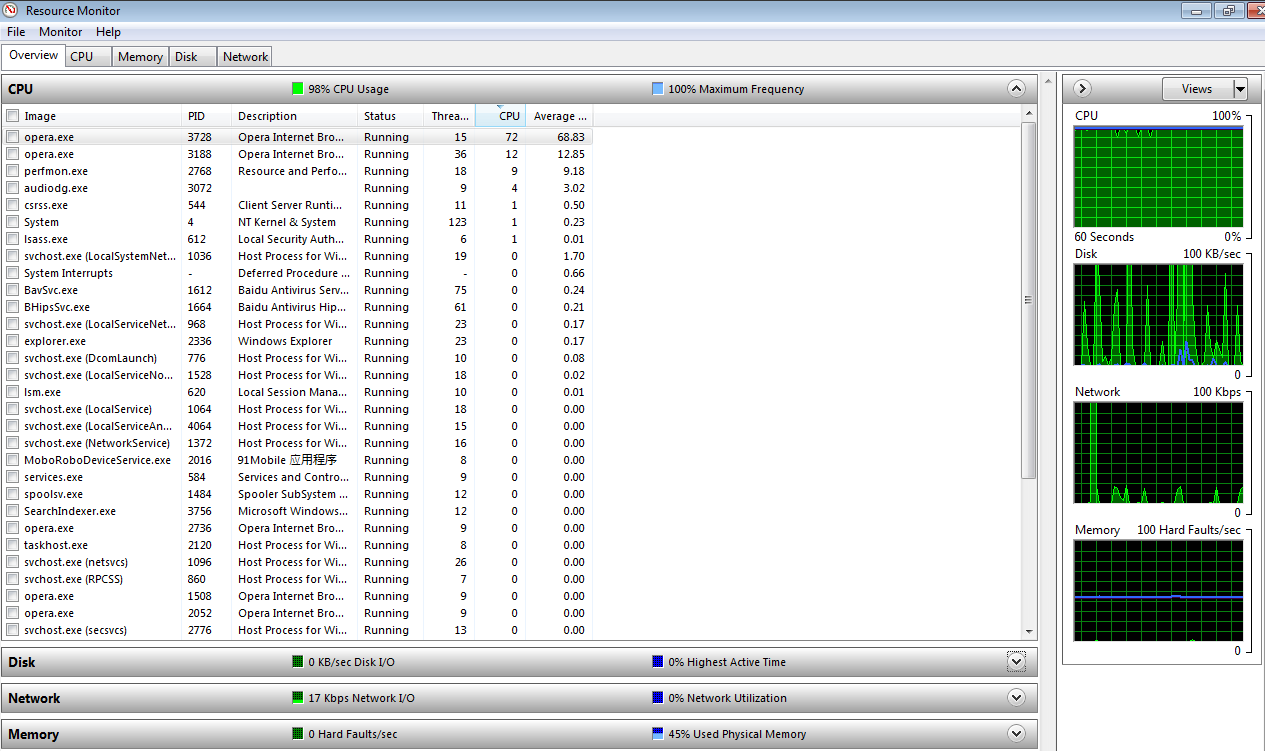Sort by the Description column header
Viewport: 1265px width, 751px height.
pos(294,116)
